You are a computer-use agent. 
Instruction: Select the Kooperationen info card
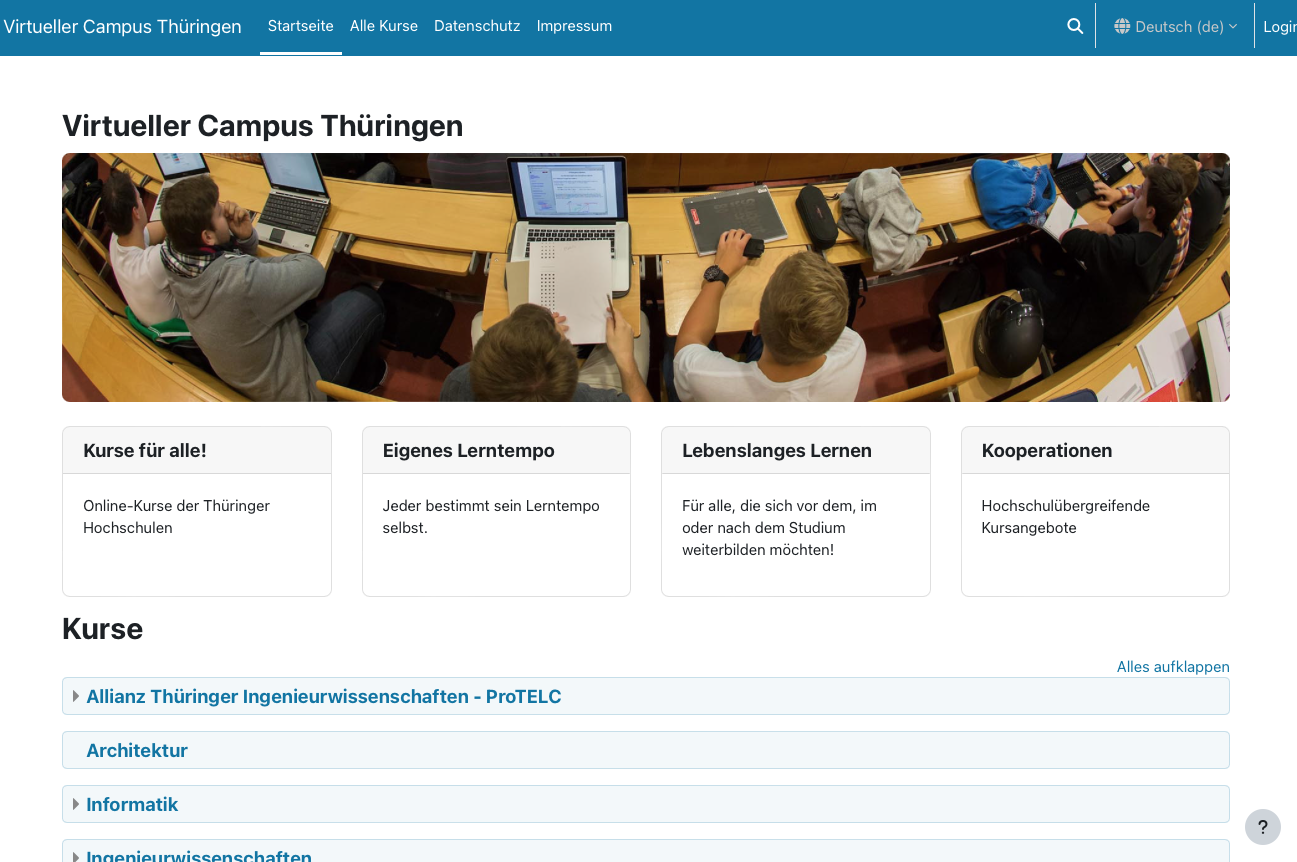1095,511
